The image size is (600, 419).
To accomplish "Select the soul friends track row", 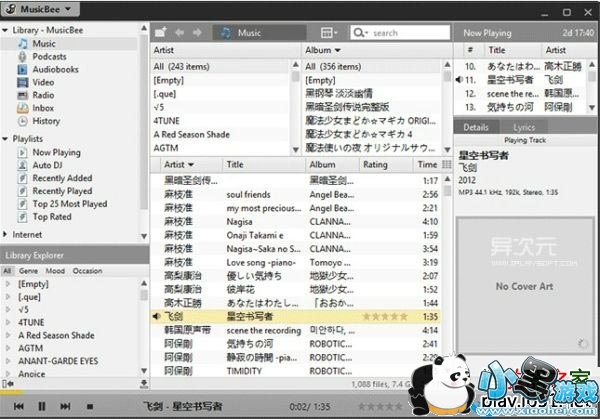I will tap(295, 194).
